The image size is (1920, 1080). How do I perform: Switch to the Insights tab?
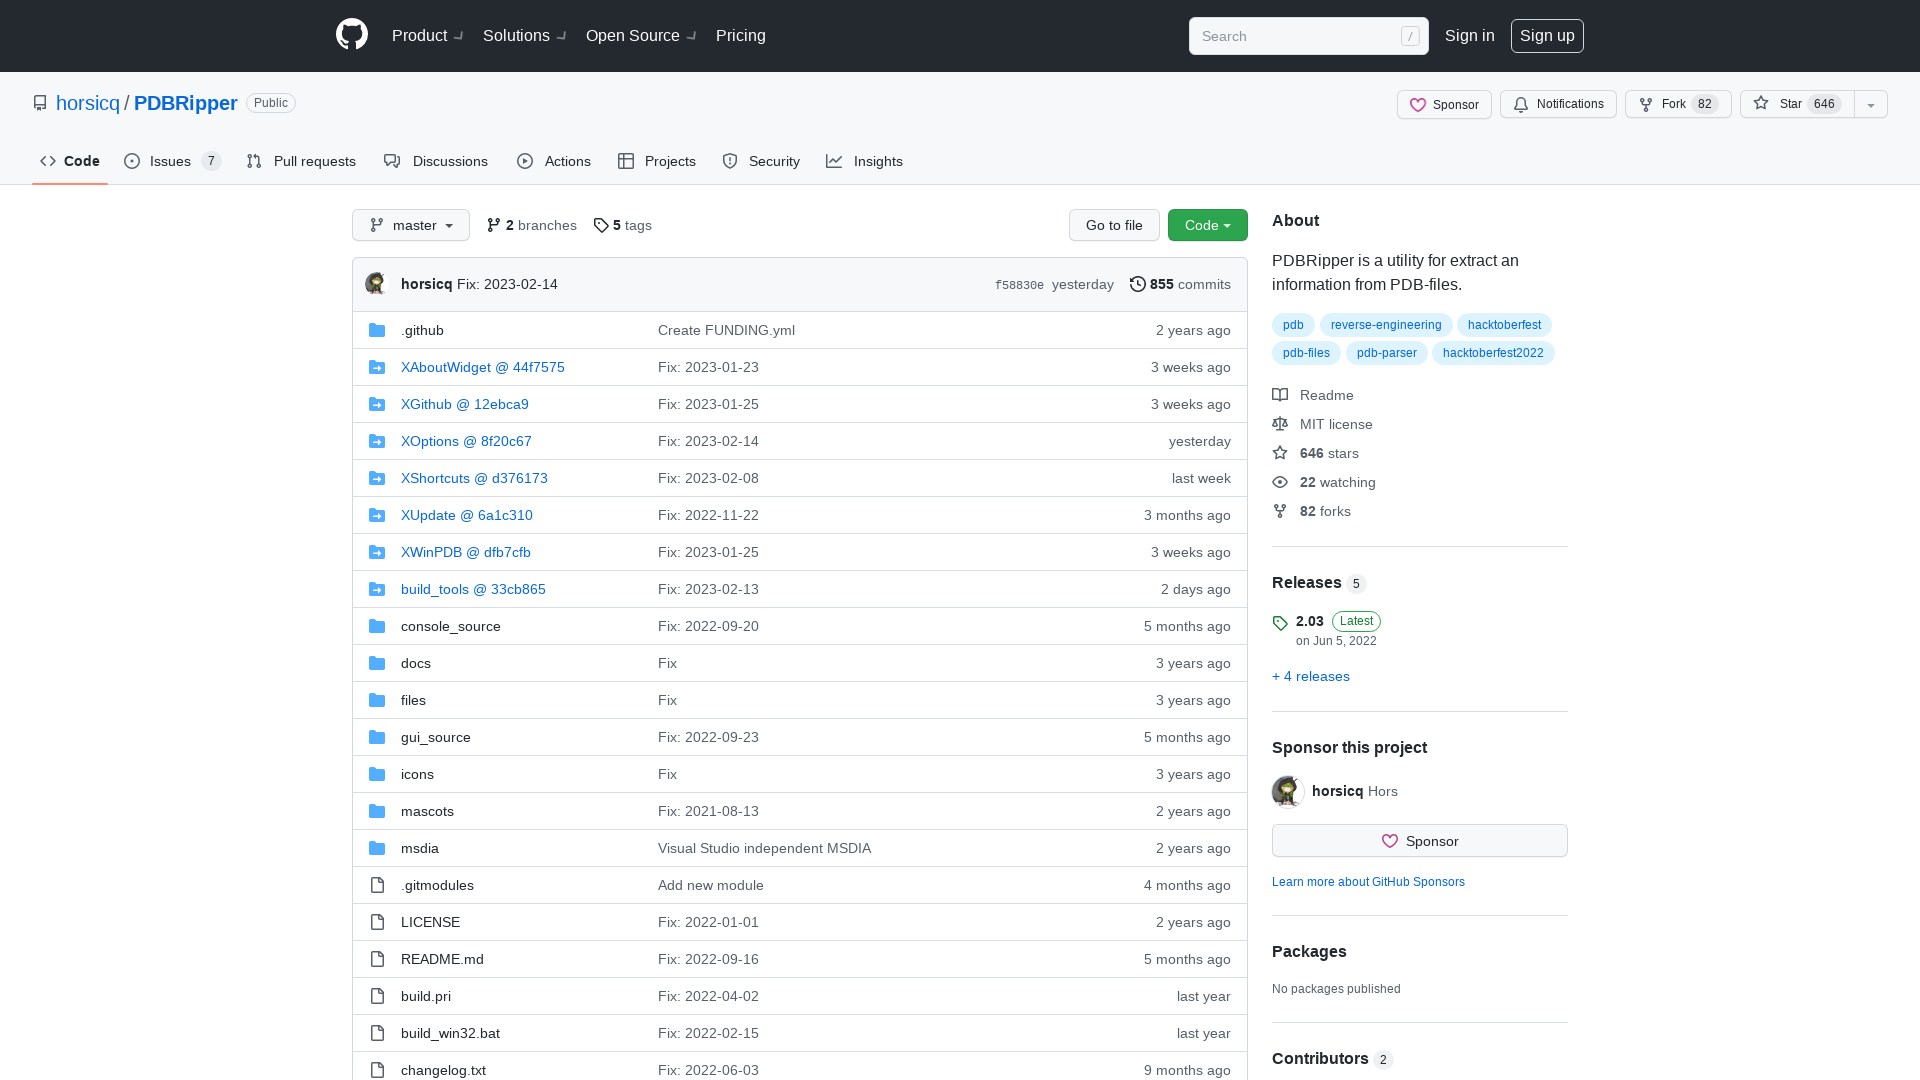865,161
